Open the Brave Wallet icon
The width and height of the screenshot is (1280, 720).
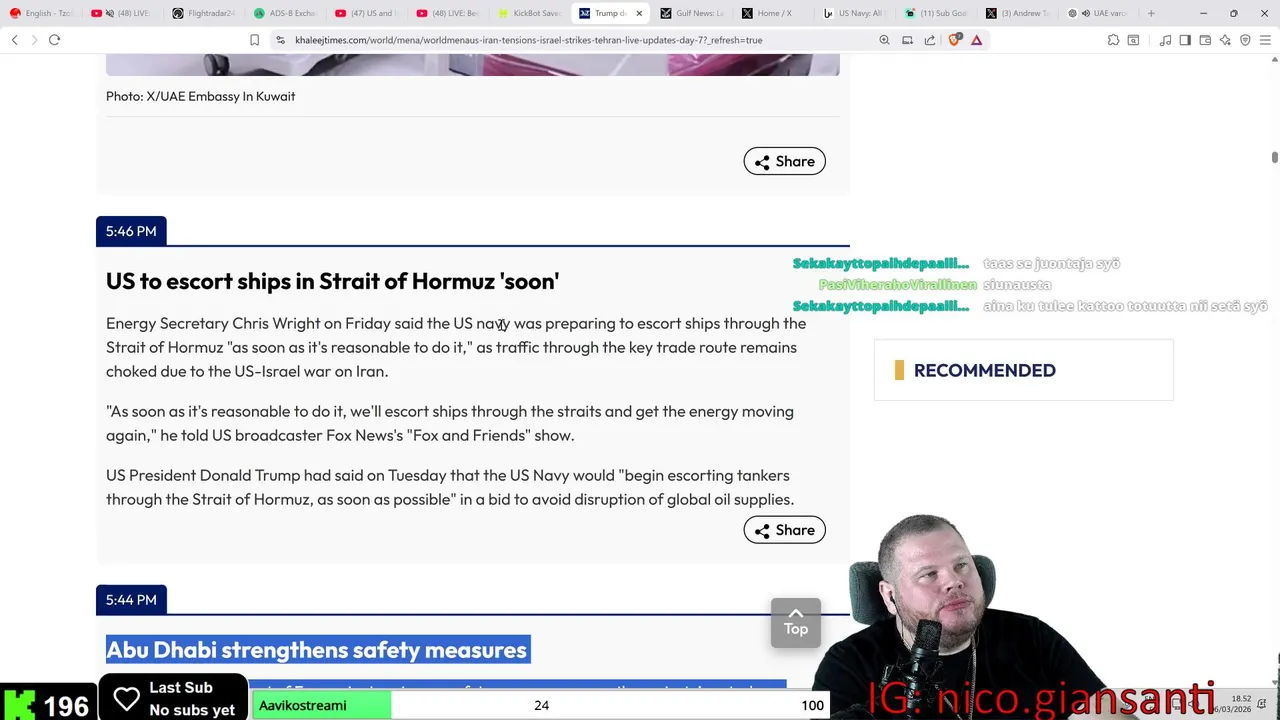1205,40
